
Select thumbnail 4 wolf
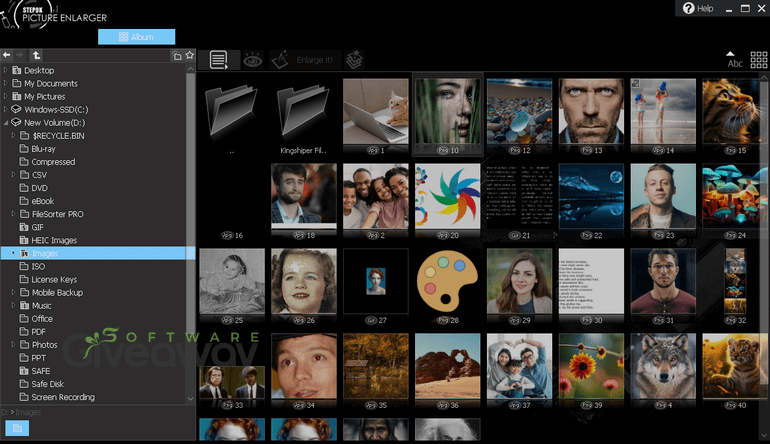pos(663,366)
